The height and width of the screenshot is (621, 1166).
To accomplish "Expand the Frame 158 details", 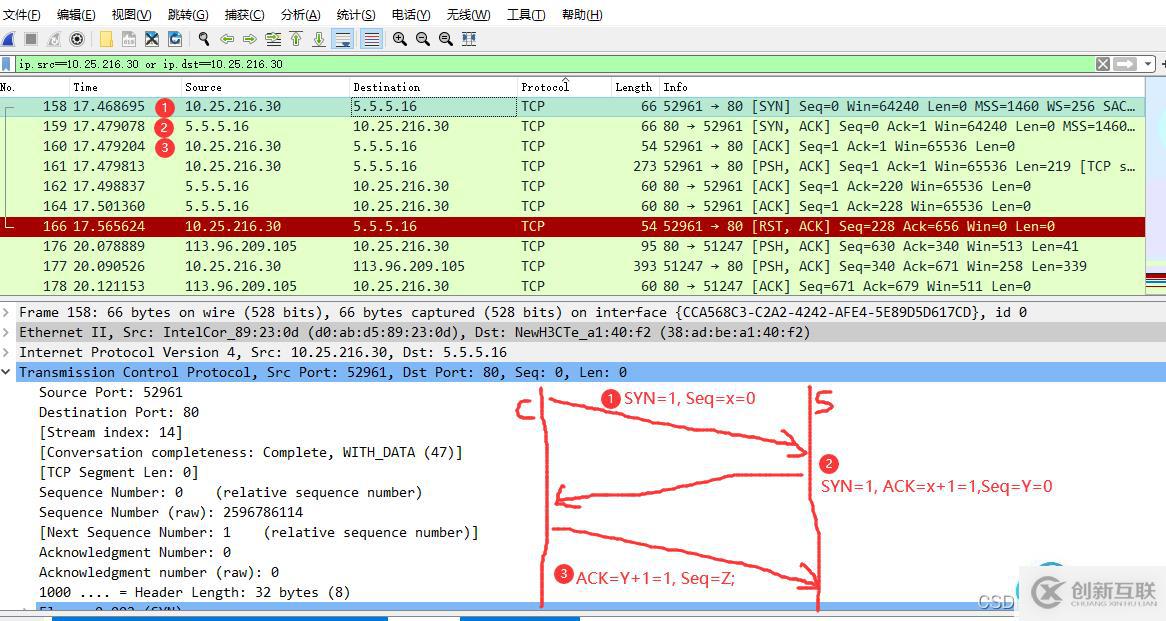I will click(x=7, y=312).
